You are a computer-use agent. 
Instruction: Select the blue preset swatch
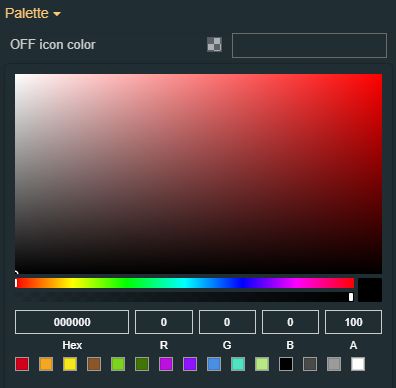click(x=214, y=364)
